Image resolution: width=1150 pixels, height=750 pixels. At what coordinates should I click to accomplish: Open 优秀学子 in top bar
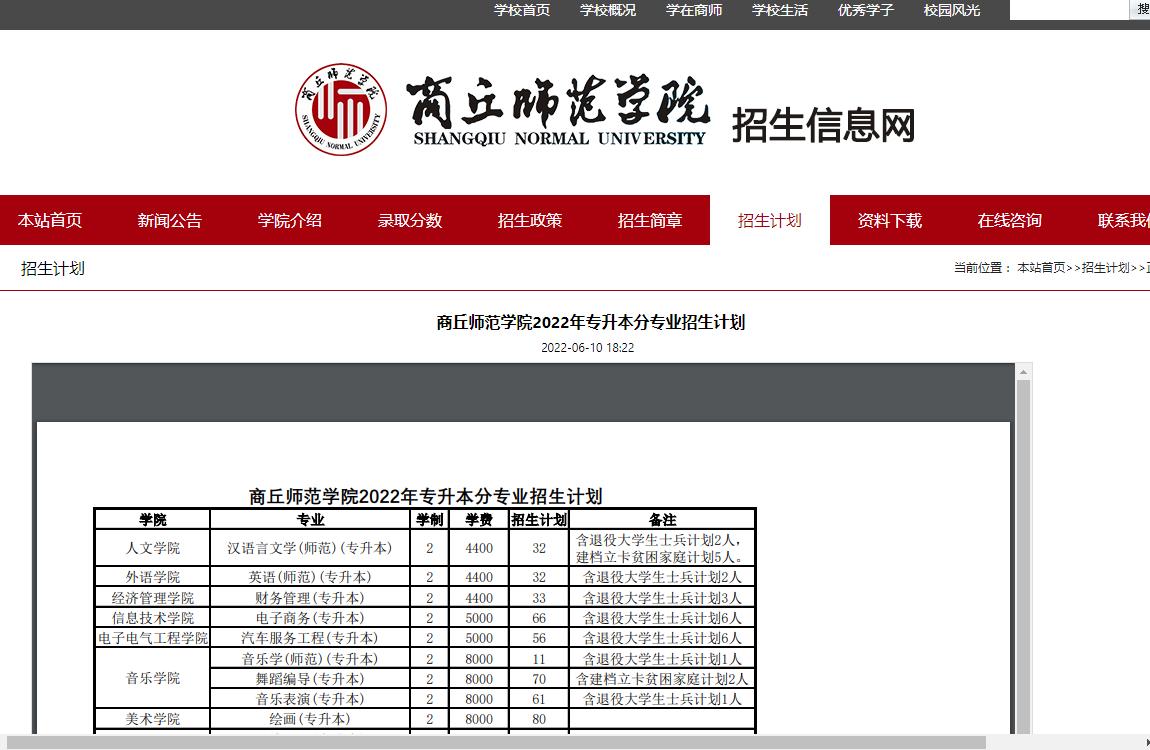(x=865, y=10)
